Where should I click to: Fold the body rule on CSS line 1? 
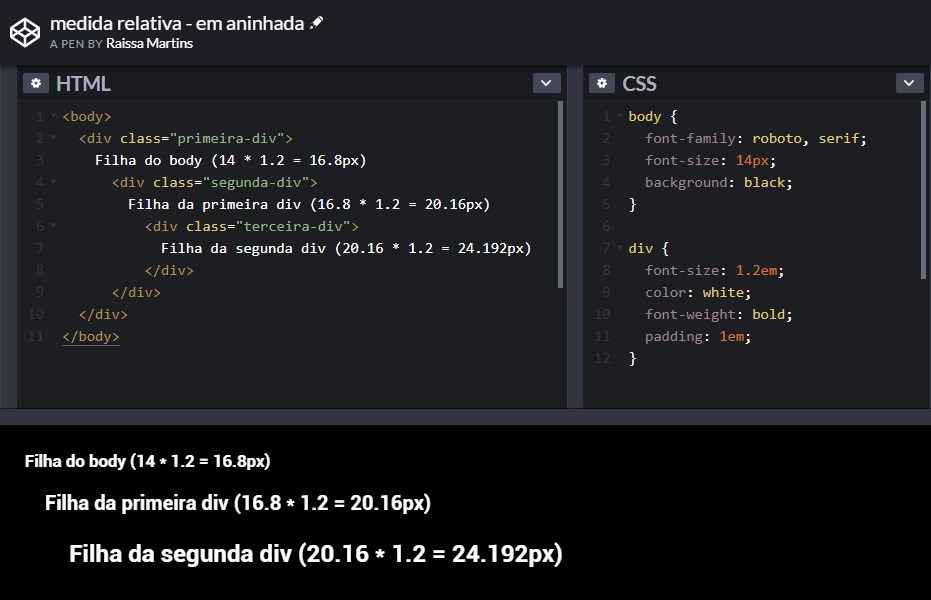620,116
